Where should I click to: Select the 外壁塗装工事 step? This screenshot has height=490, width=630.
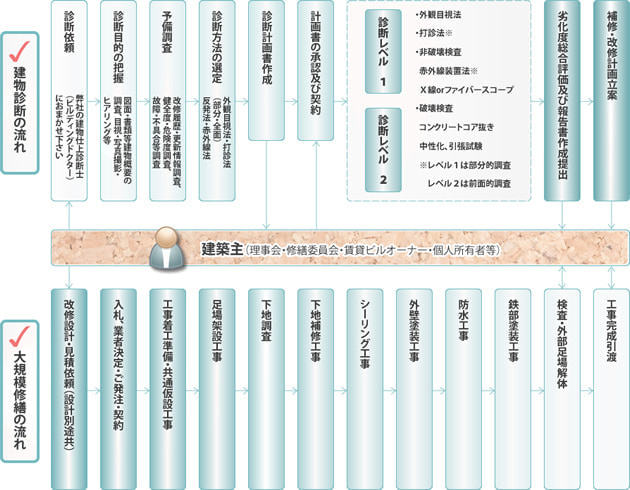pos(414,389)
